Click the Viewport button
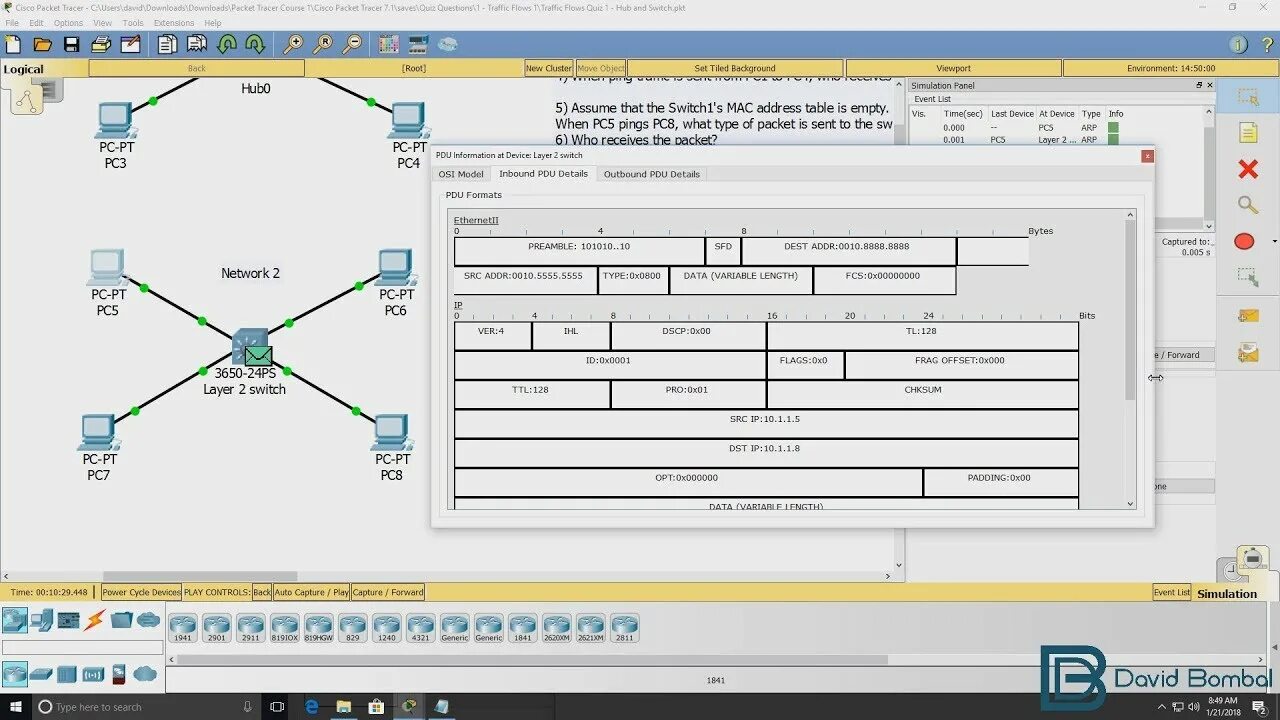Image resolution: width=1280 pixels, height=720 pixels. (x=953, y=68)
